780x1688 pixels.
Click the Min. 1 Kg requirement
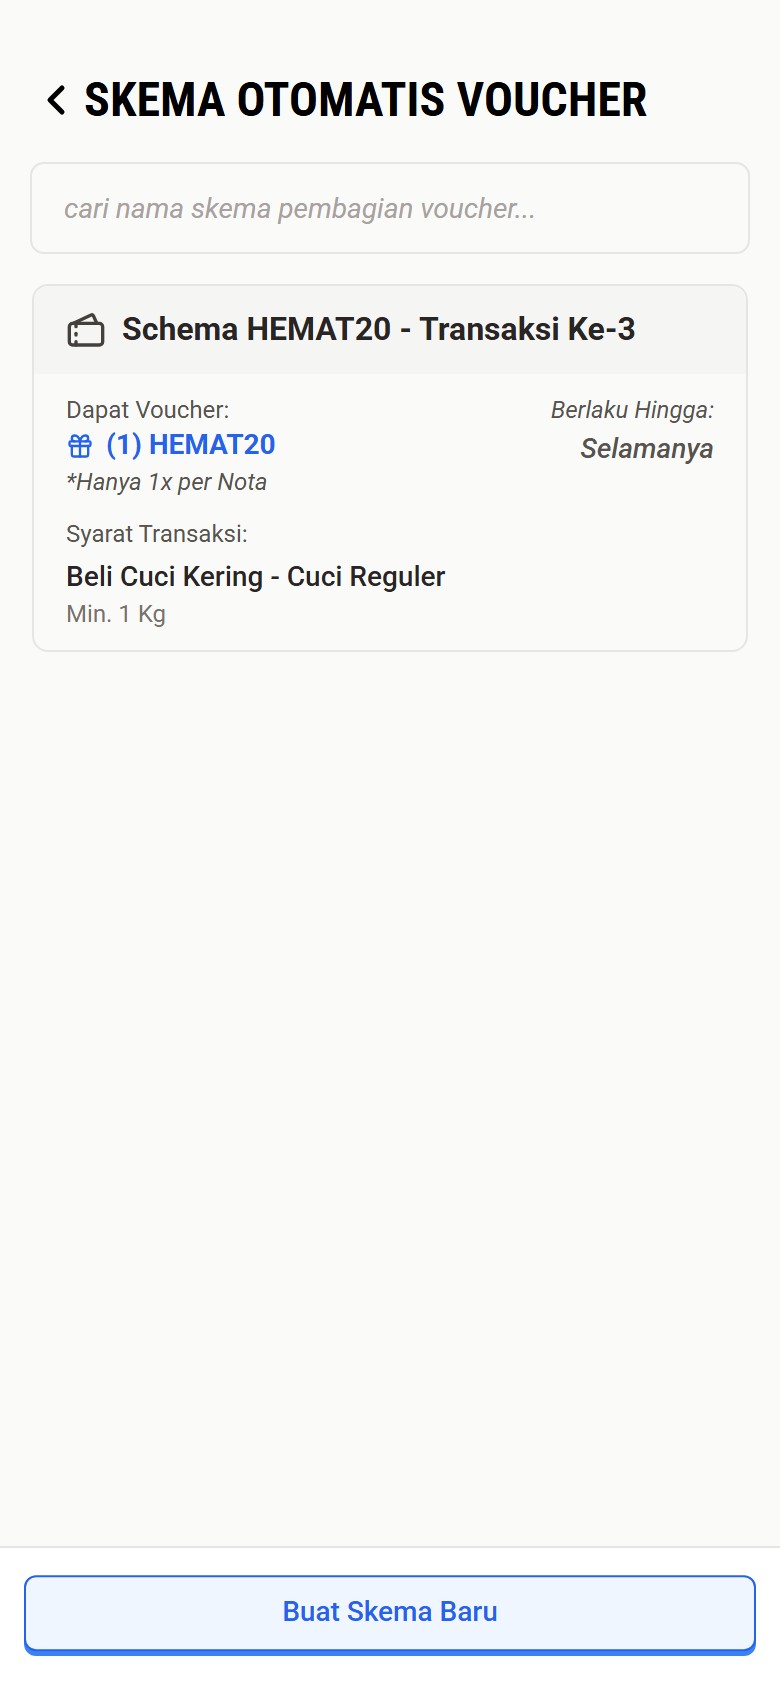(116, 614)
